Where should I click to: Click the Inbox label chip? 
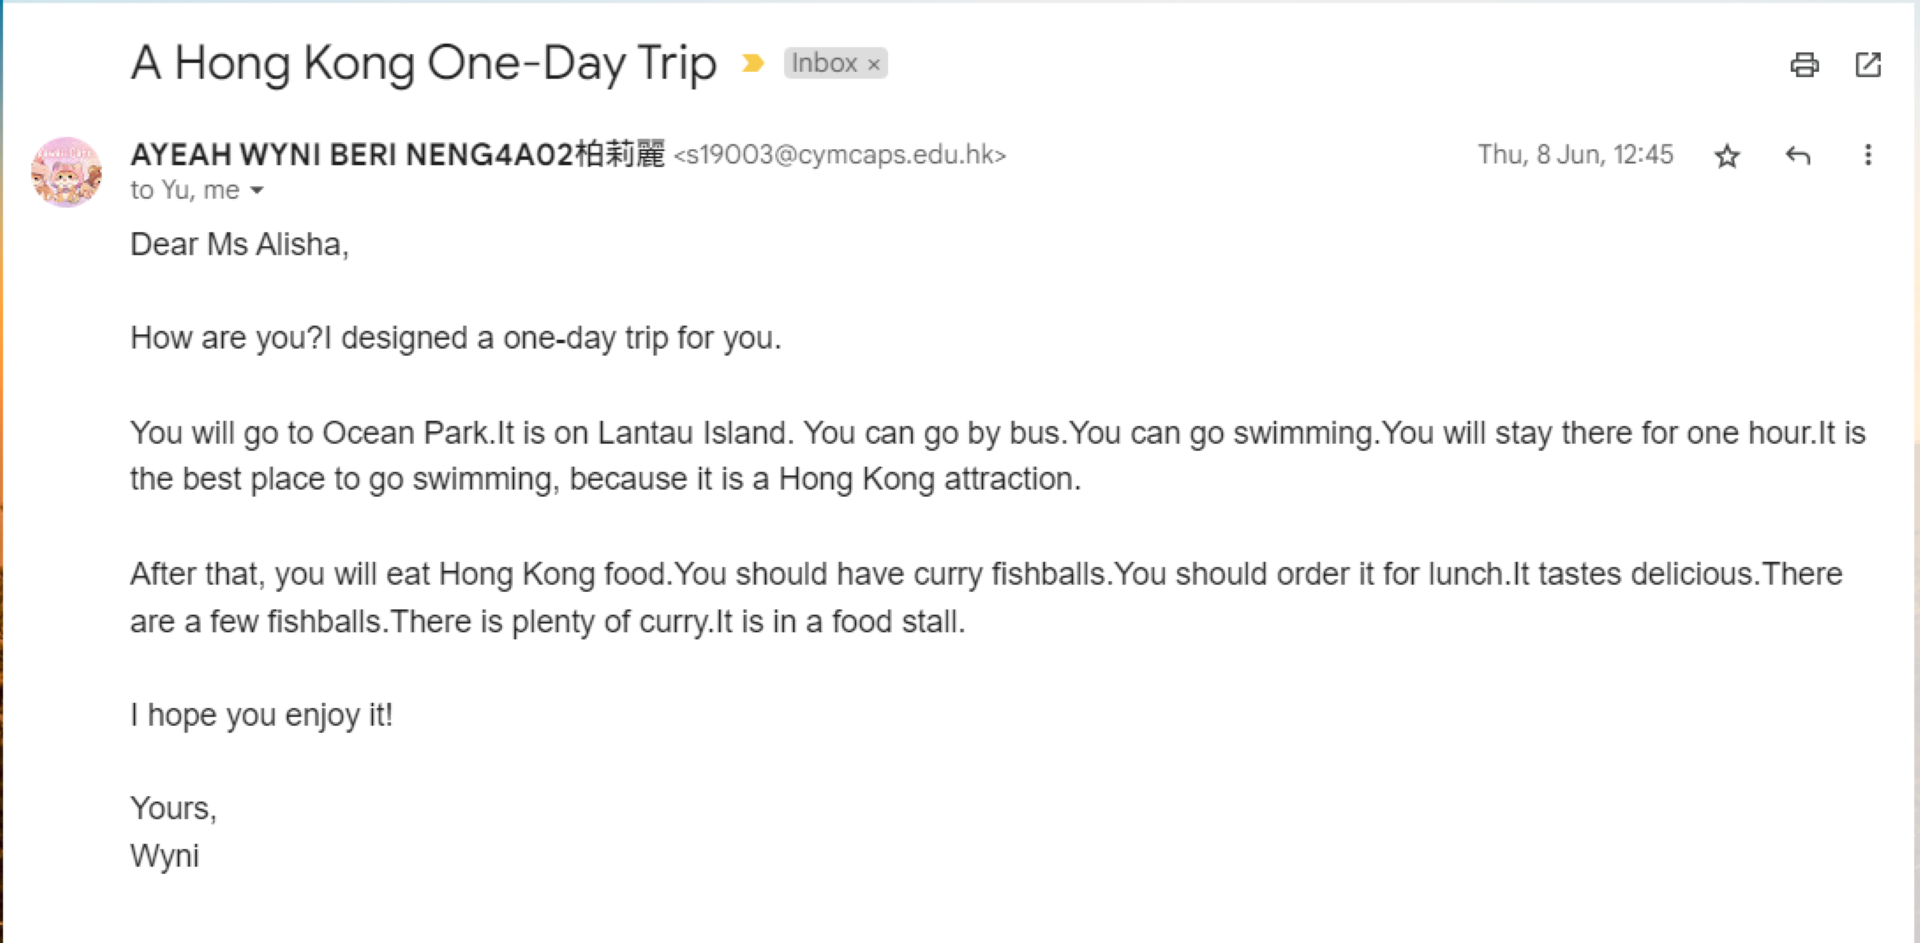[824, 63]
